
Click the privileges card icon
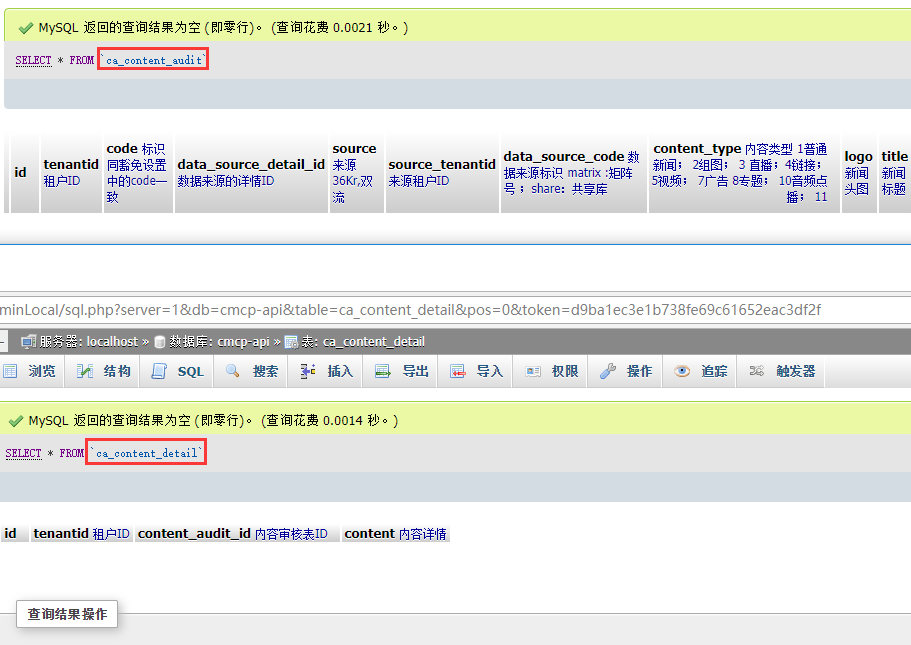[533, 371]
